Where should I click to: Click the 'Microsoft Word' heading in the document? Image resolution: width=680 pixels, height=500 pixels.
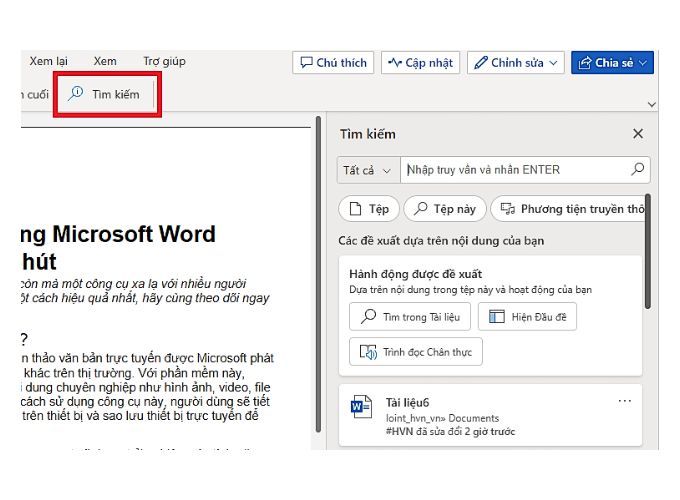[x=134, y=234]
